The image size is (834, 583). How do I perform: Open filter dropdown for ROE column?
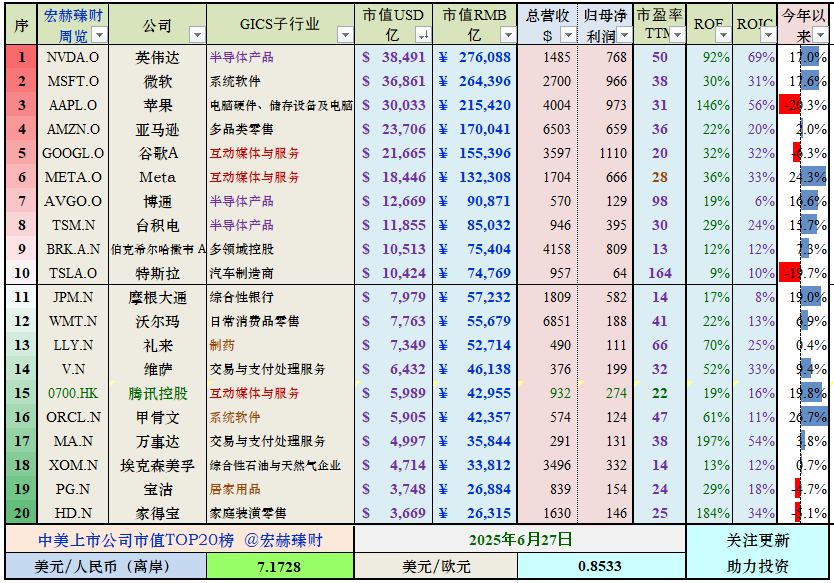click(x=723, y=35)
